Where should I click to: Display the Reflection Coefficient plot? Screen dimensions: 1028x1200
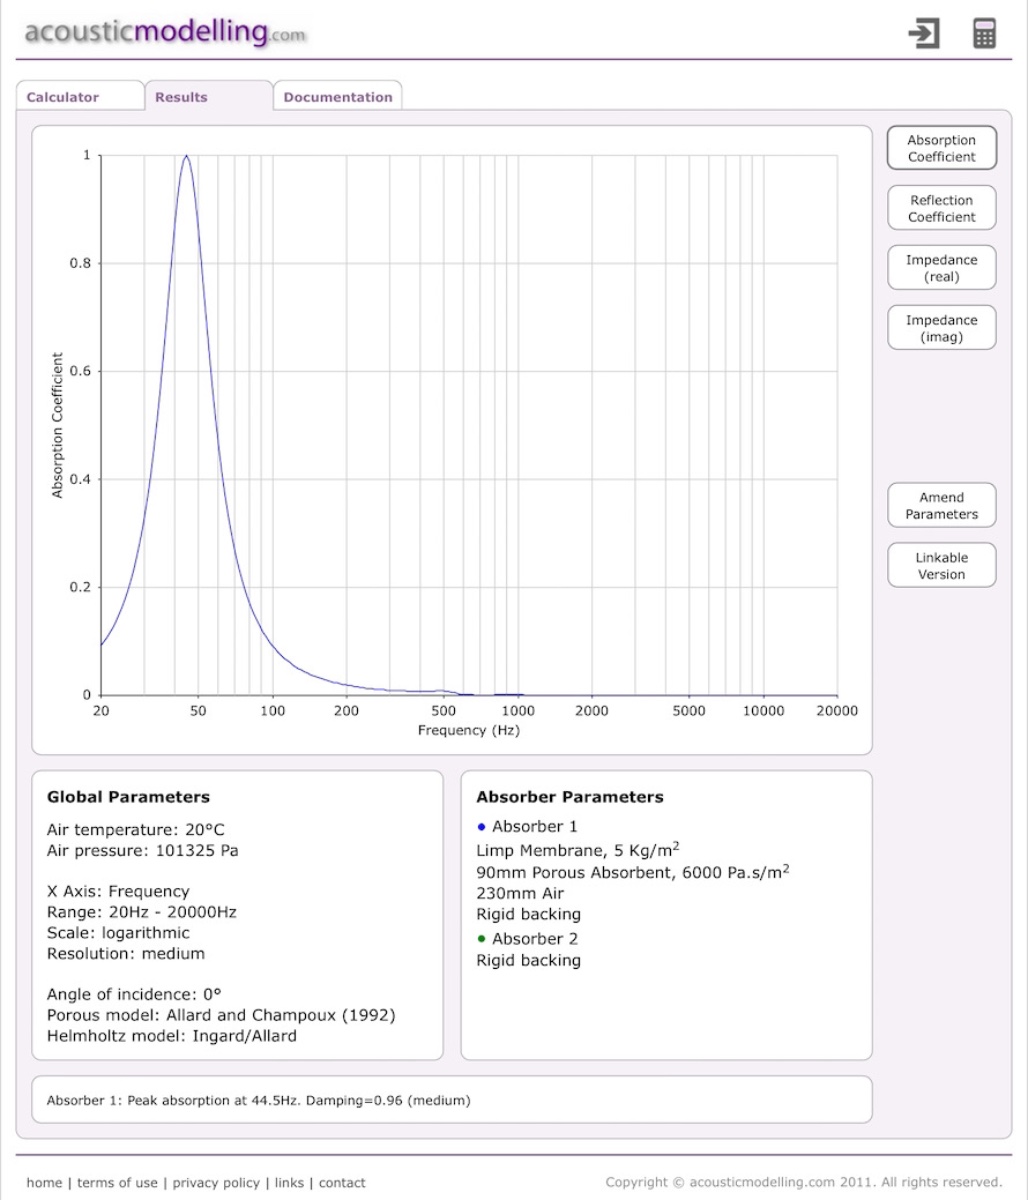[941, 208]
